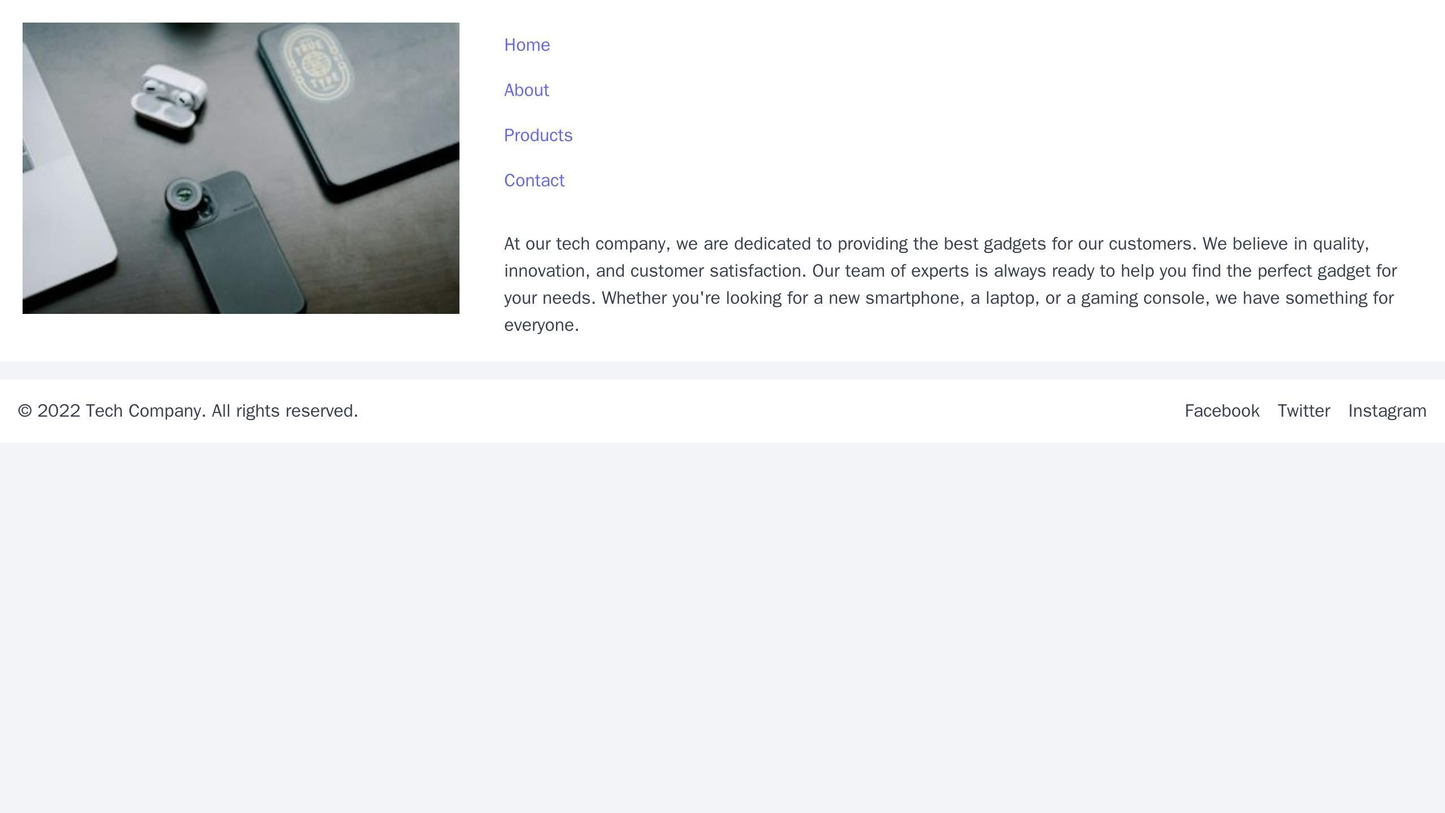Click the word 'everyone.' ending the paragraph
Screen dimensions: 1445x813
pos(541,325)
